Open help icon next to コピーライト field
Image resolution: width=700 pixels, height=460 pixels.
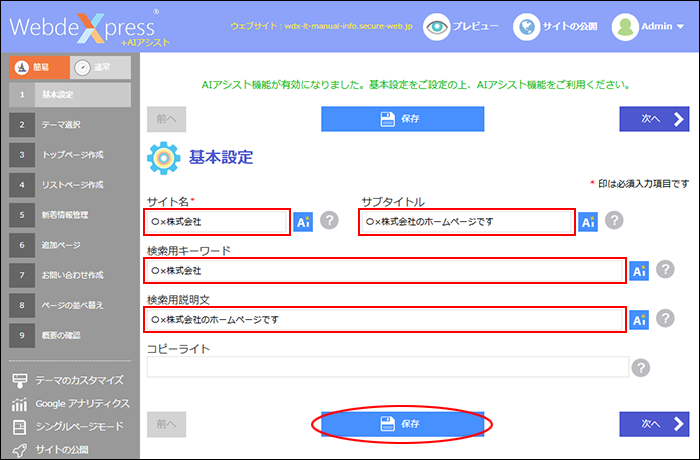coord(641,368)
